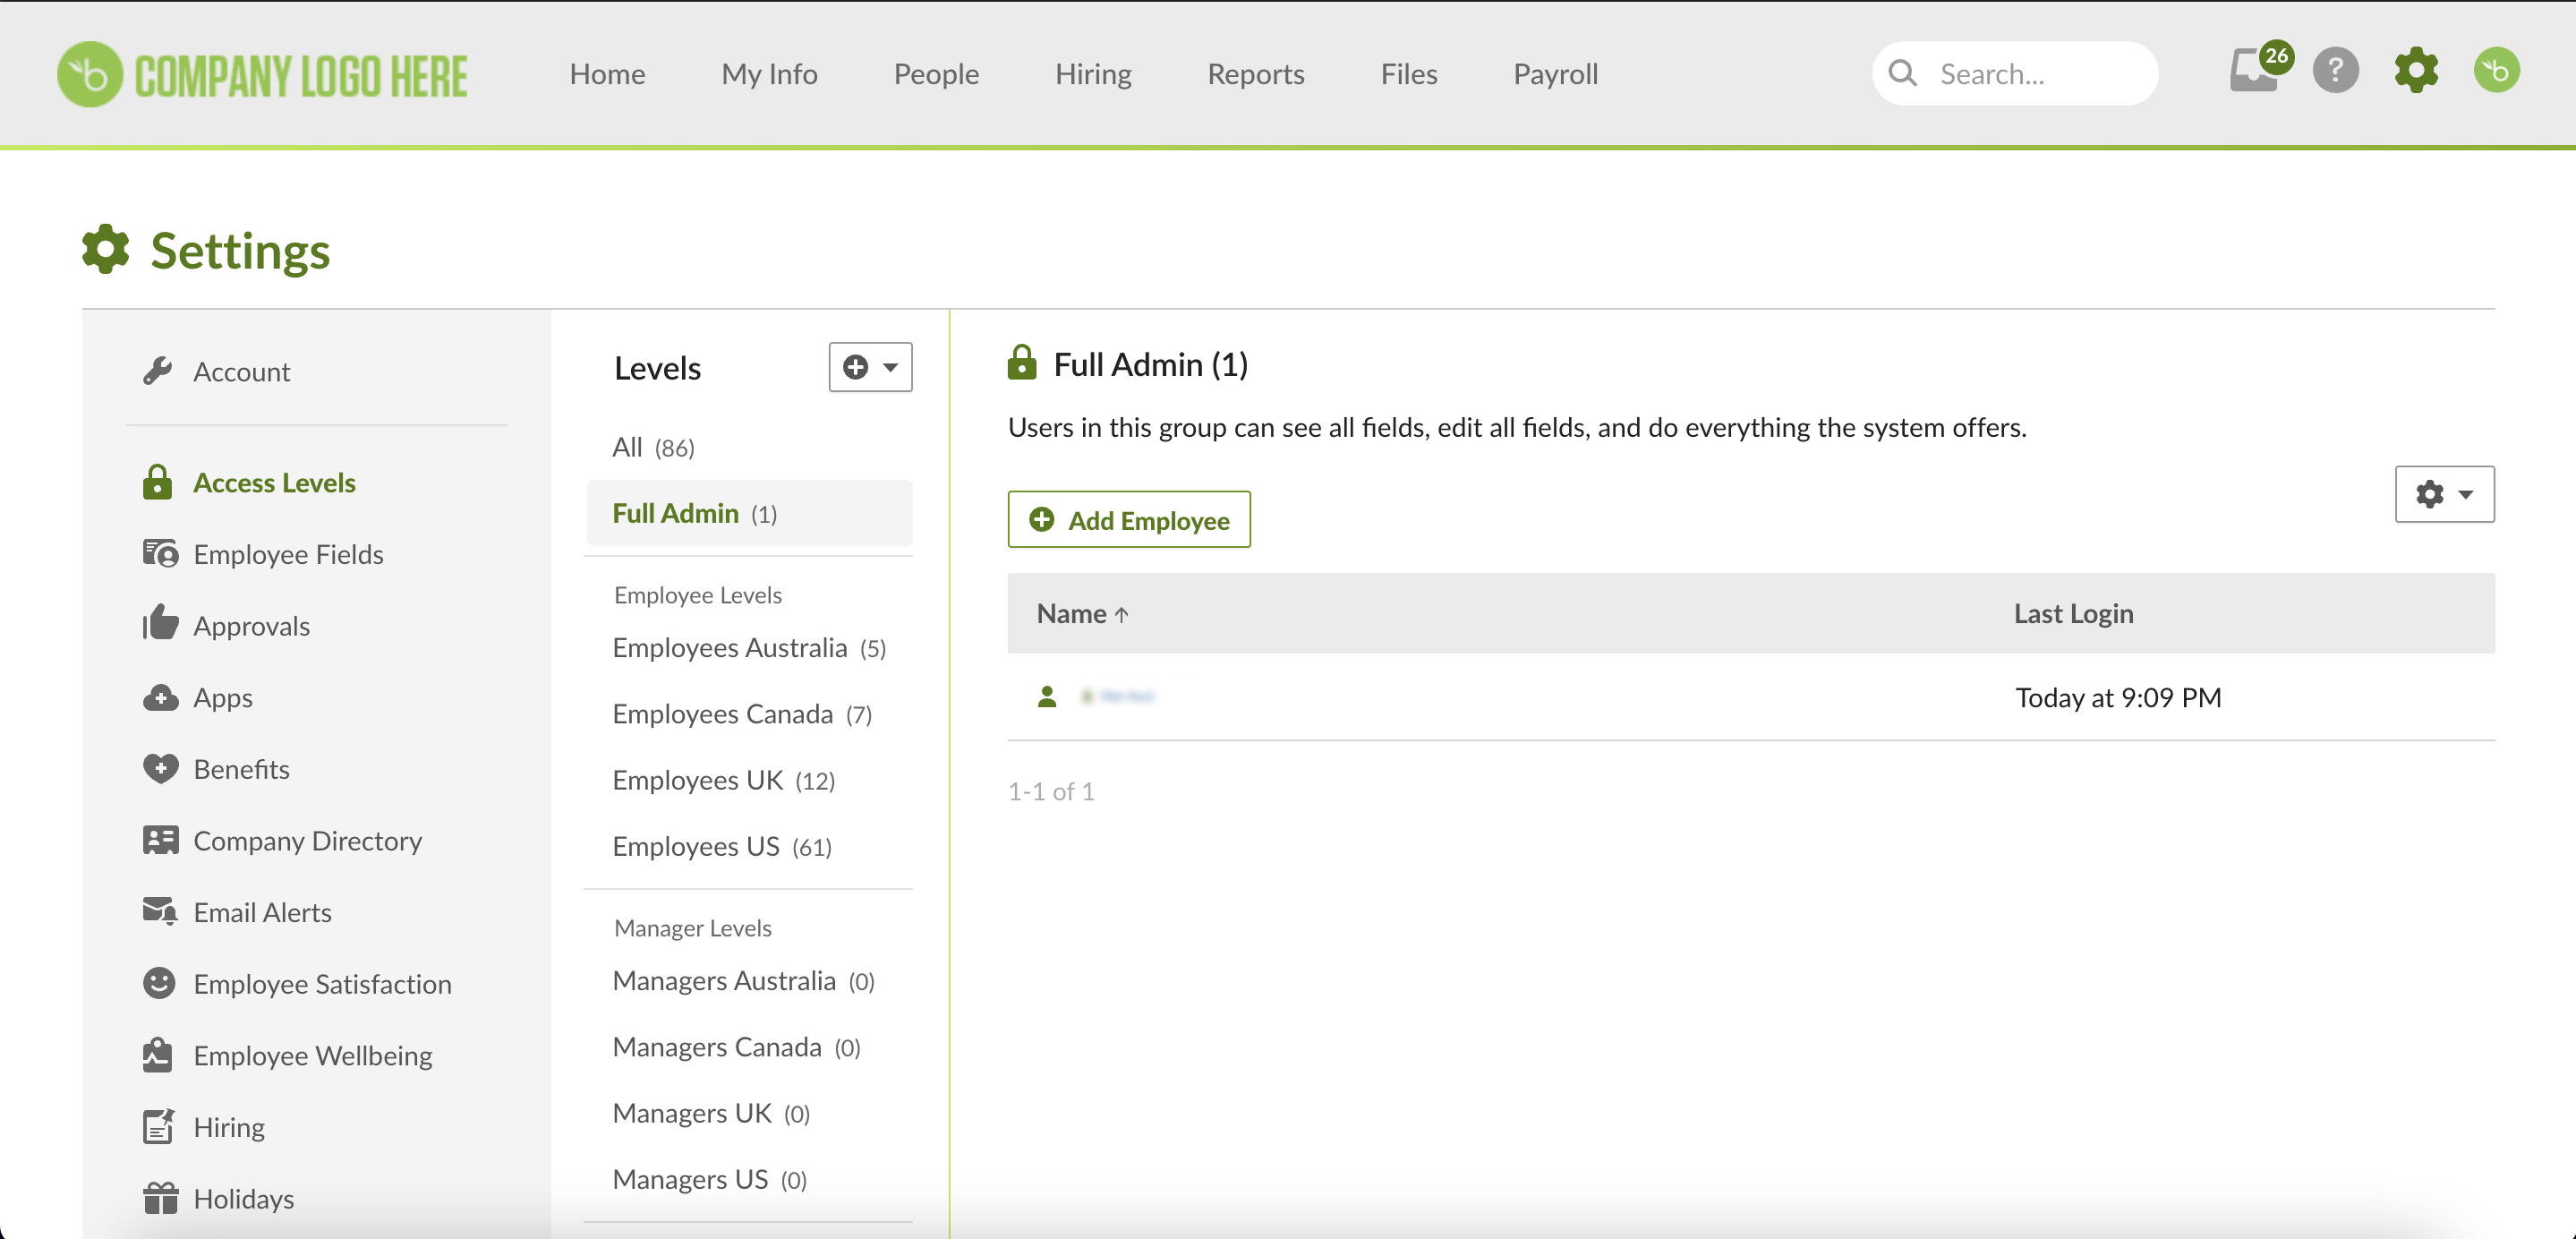Viewport: 2576px width, 1239px height.
Task: Open the Reports menu item
Action: [1256, 73]
